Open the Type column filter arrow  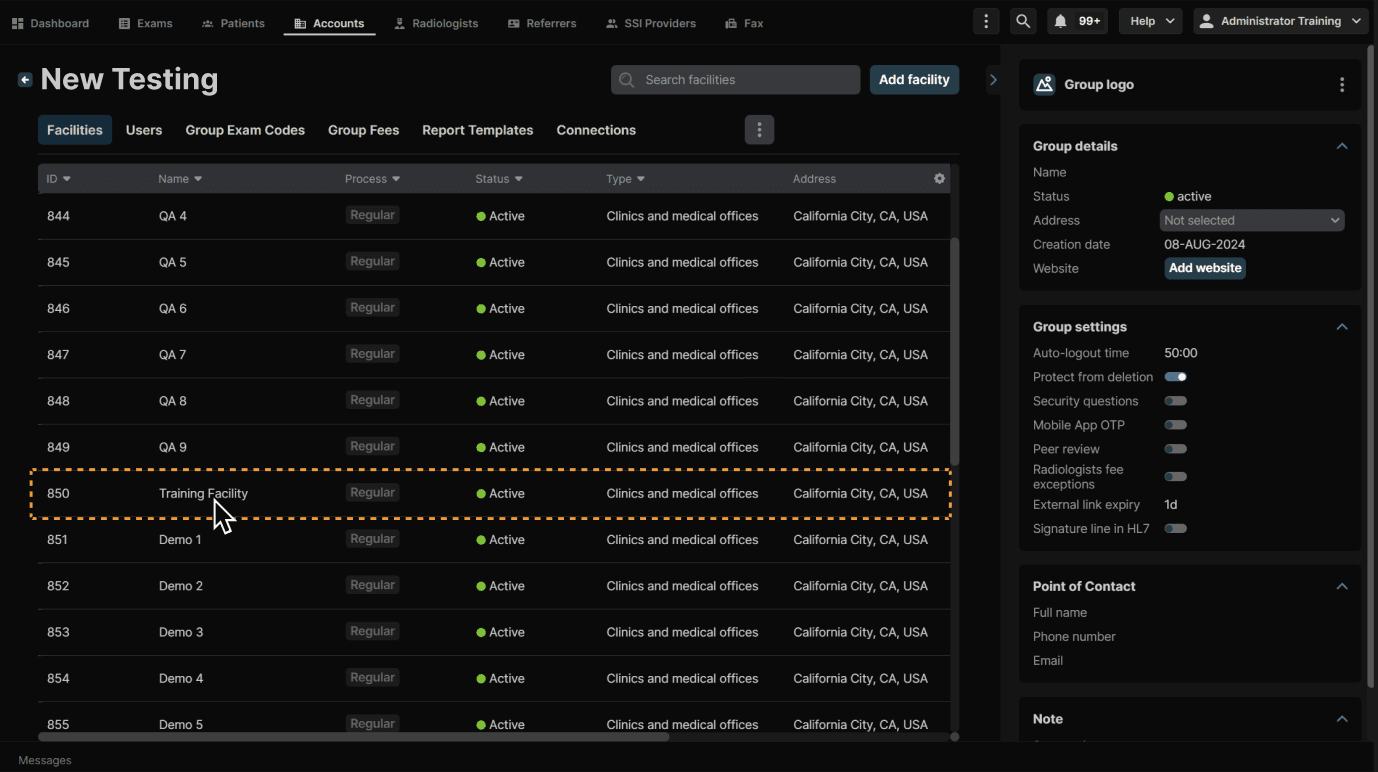point(641,179)
